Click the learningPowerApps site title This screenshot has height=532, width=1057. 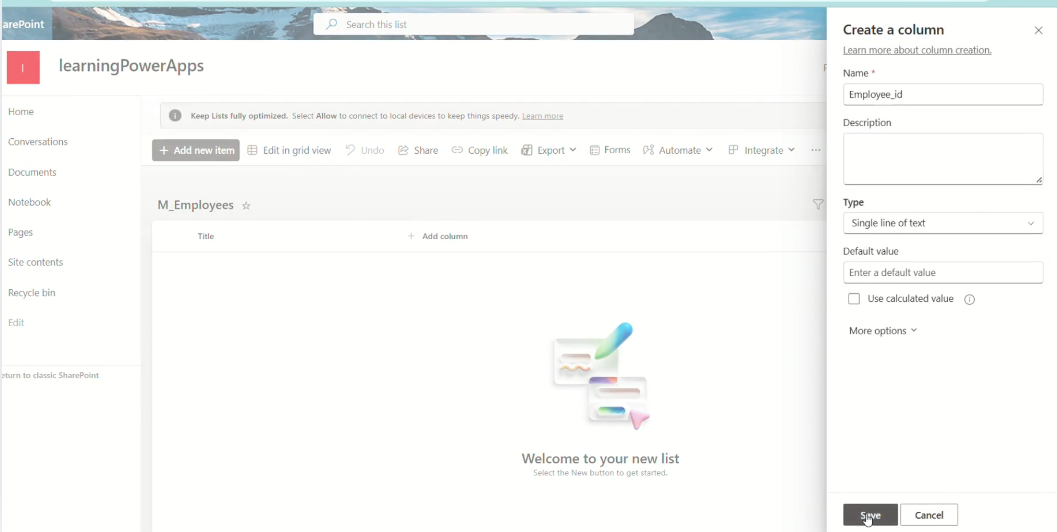coord(131,65)
